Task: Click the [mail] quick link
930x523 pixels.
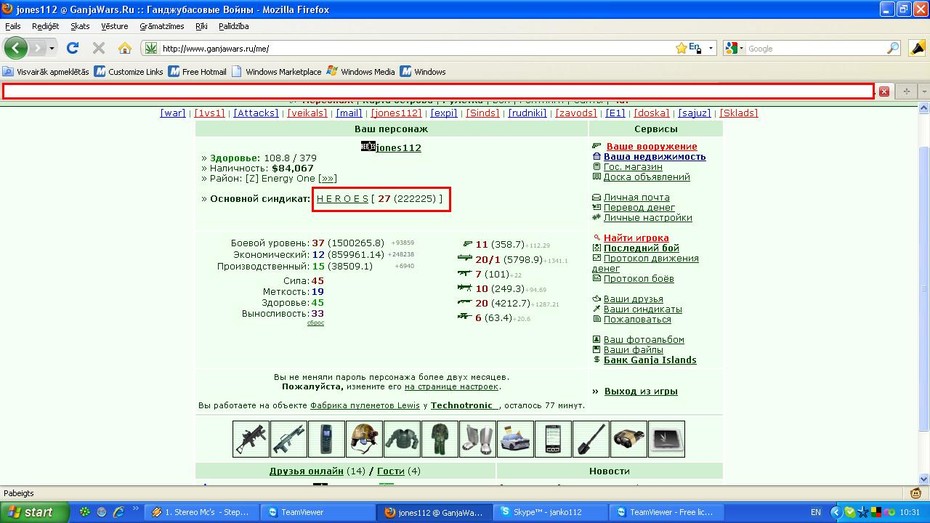Action: click(x=349, y=113)
